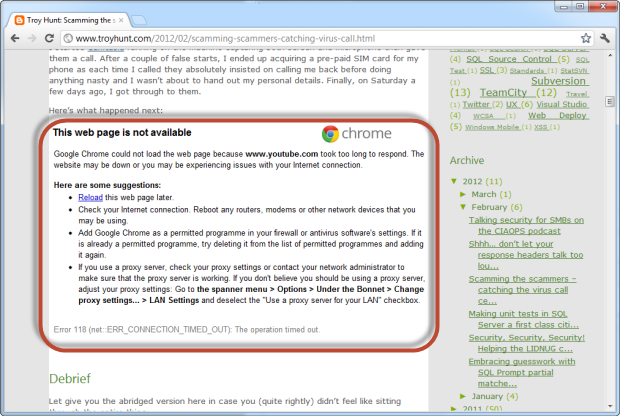Click the forward navigation arrow

pos(32,38)
